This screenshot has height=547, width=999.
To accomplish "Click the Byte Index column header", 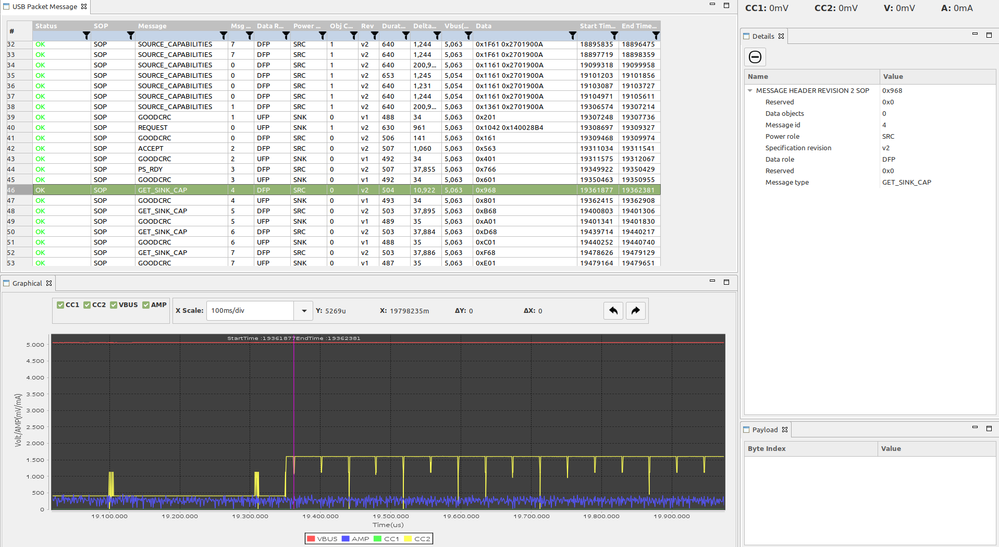I will (810, 449).
